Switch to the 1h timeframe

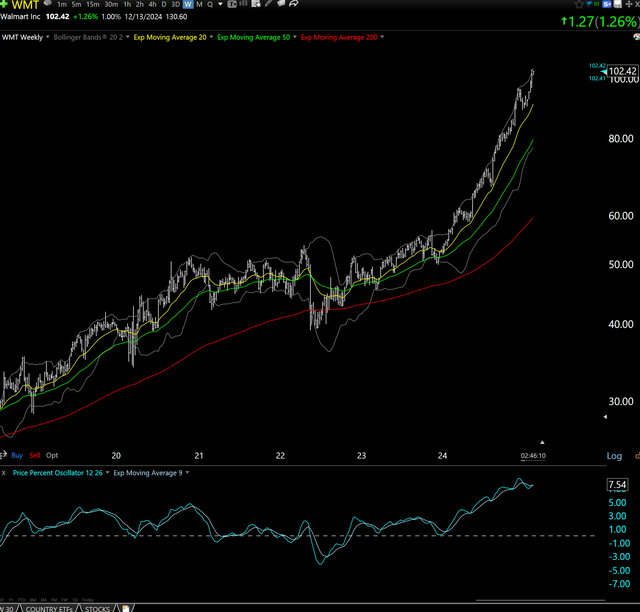click(x=127, y=4)
